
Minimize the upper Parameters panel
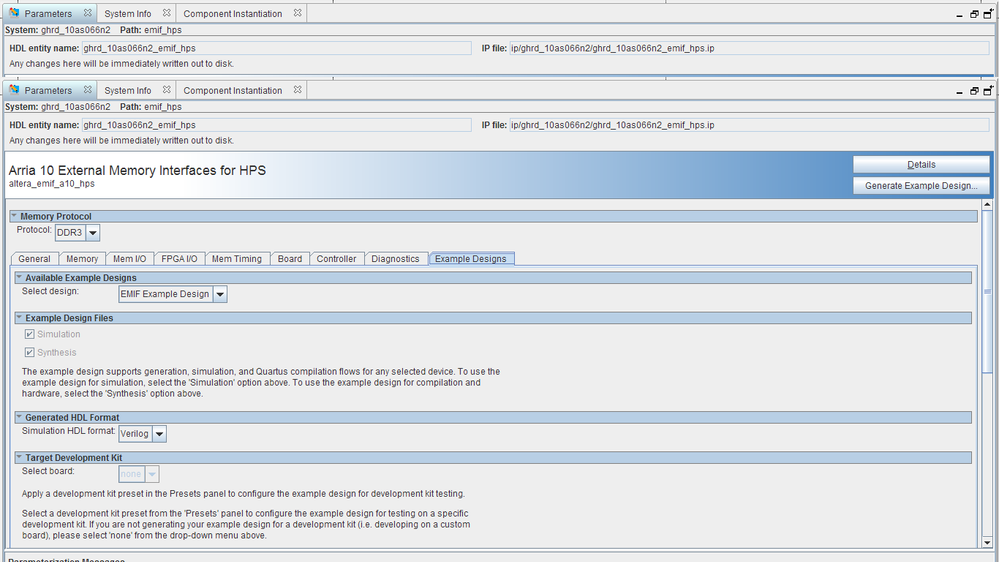tap(959, 15)
